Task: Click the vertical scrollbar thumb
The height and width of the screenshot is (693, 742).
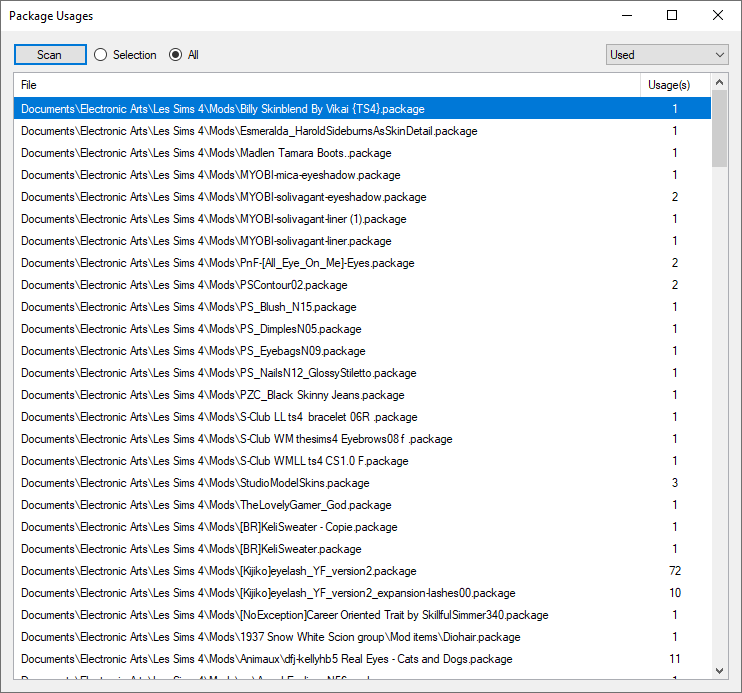Action: point(719,129)
